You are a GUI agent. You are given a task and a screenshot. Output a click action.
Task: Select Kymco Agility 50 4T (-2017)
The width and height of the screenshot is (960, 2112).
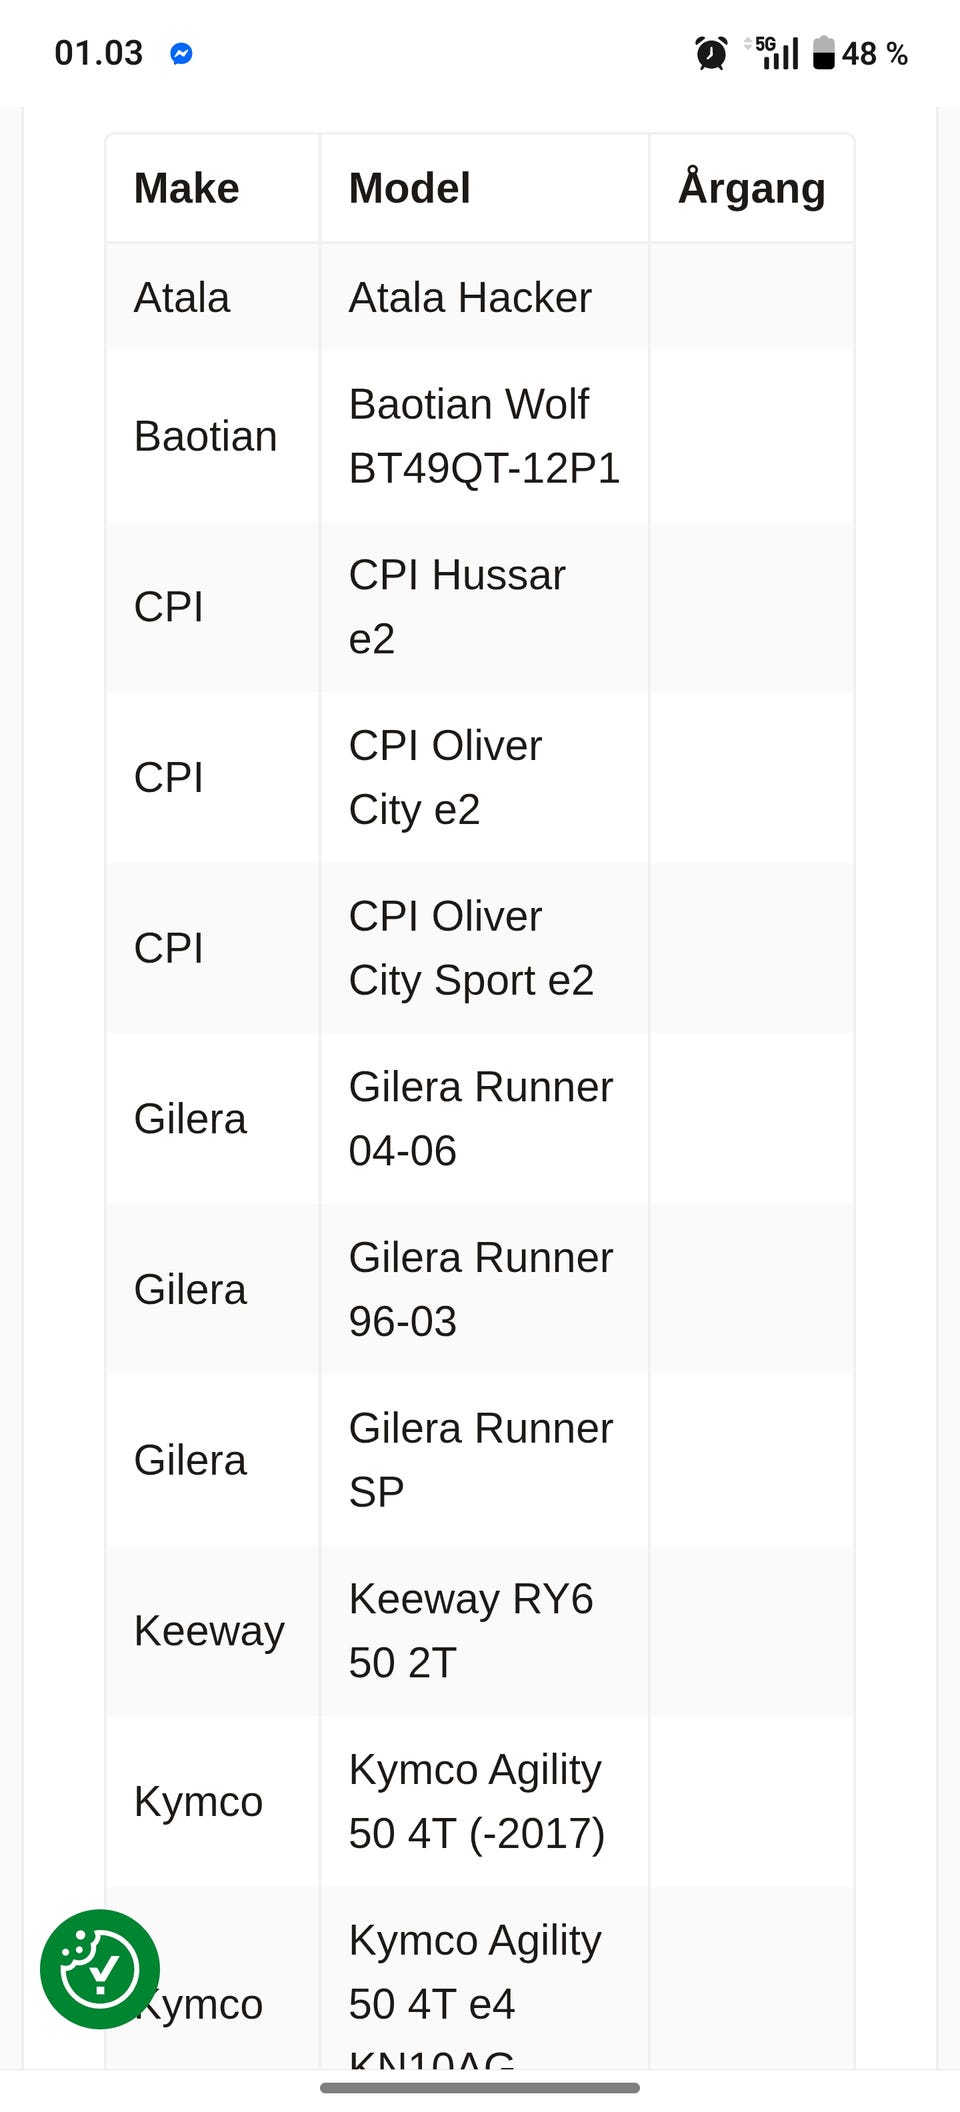(477, 1801)
